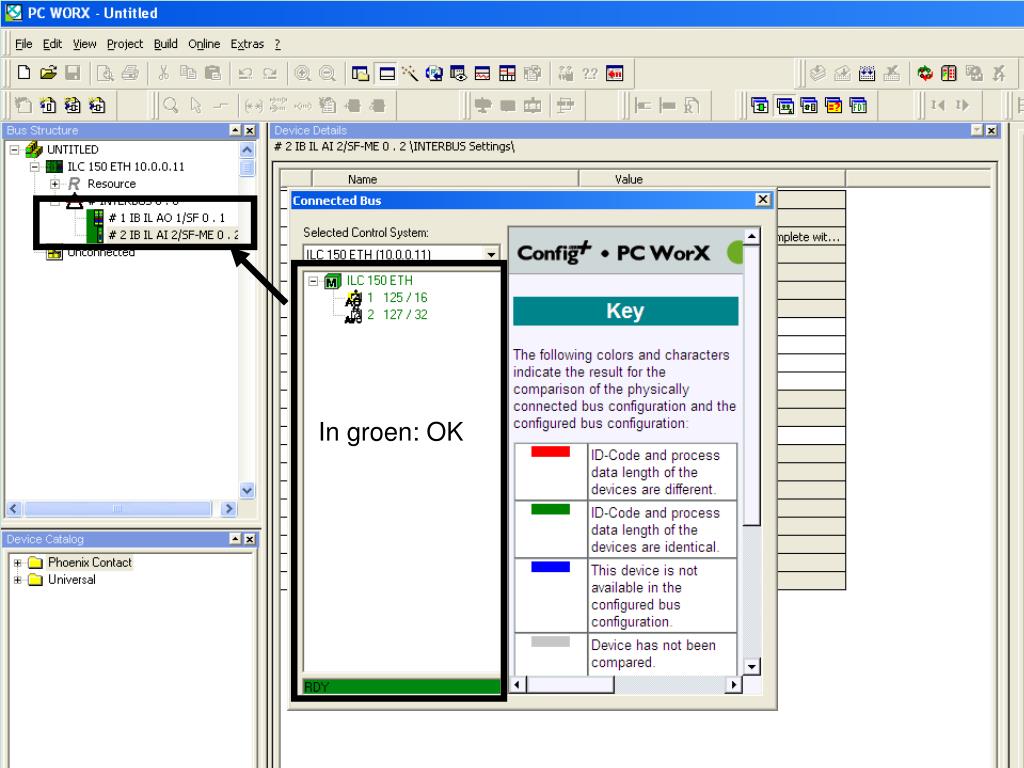
Task: Collapse the ILC 150 ETH 10.0.0.11 node
Action: 35,167
